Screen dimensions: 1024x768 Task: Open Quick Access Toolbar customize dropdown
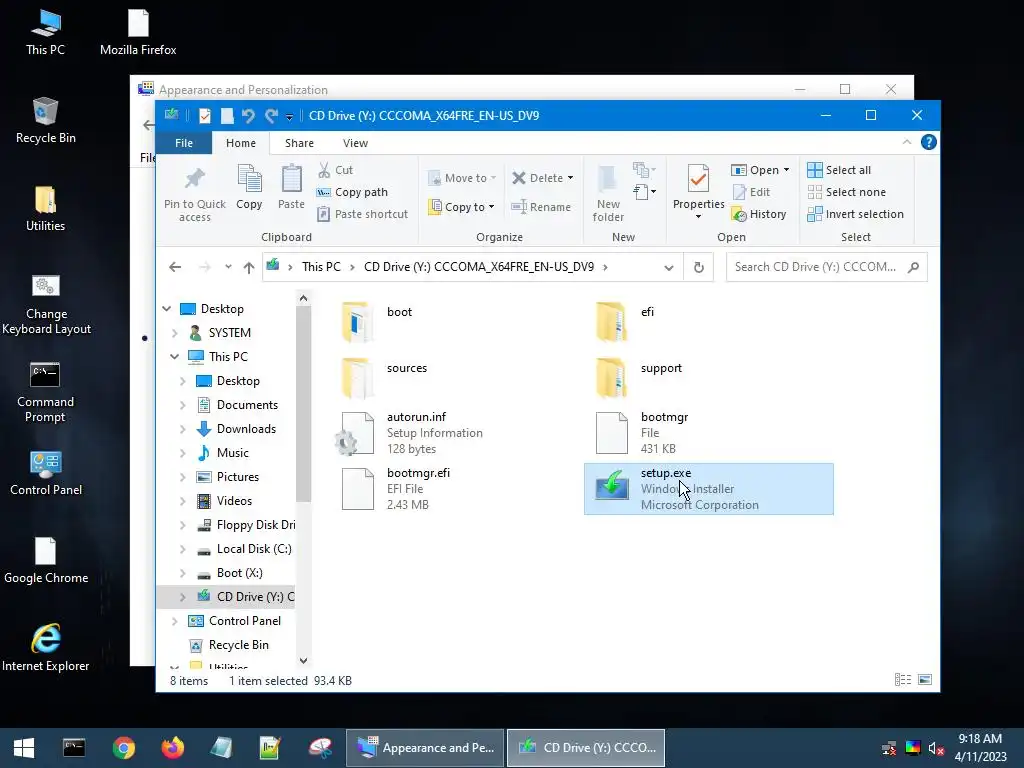[289, 117]
